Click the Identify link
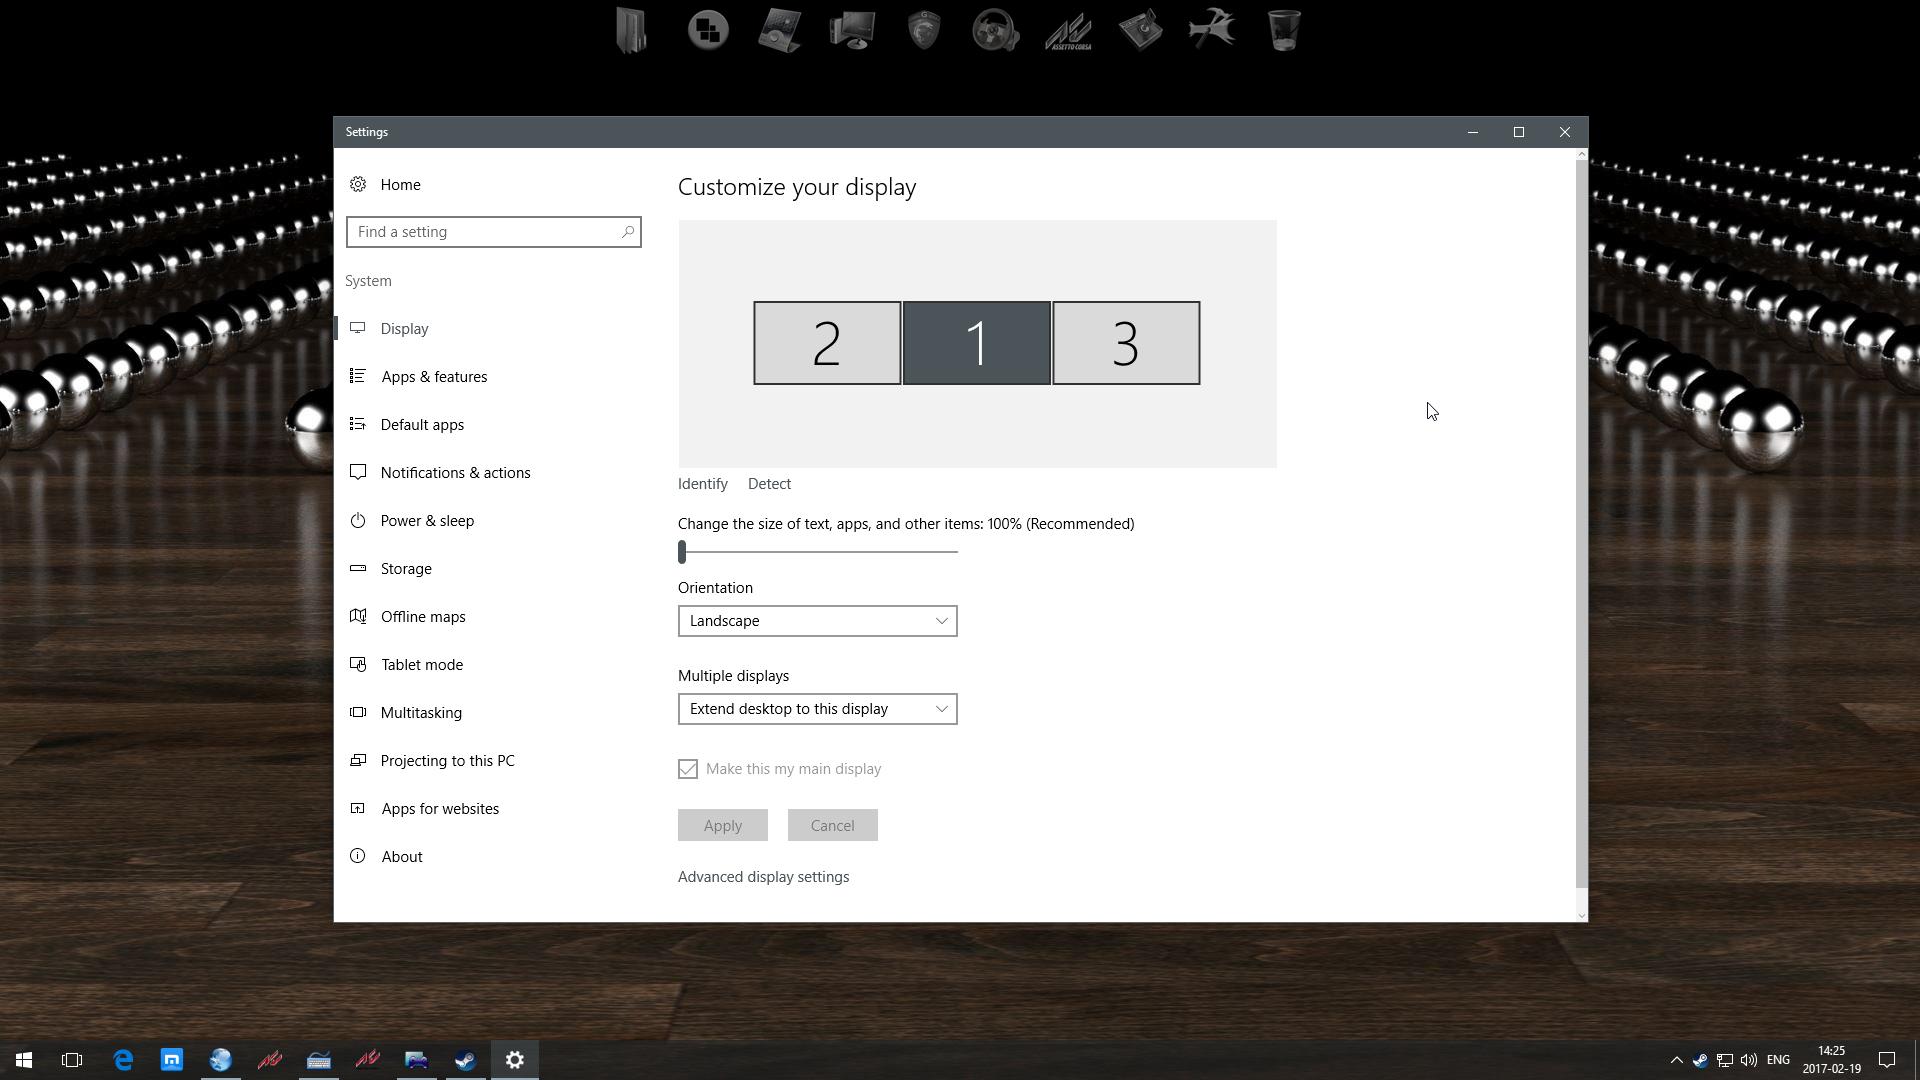The height and width of the screenshot is (1080, 1920). click(x=702, y=483)
